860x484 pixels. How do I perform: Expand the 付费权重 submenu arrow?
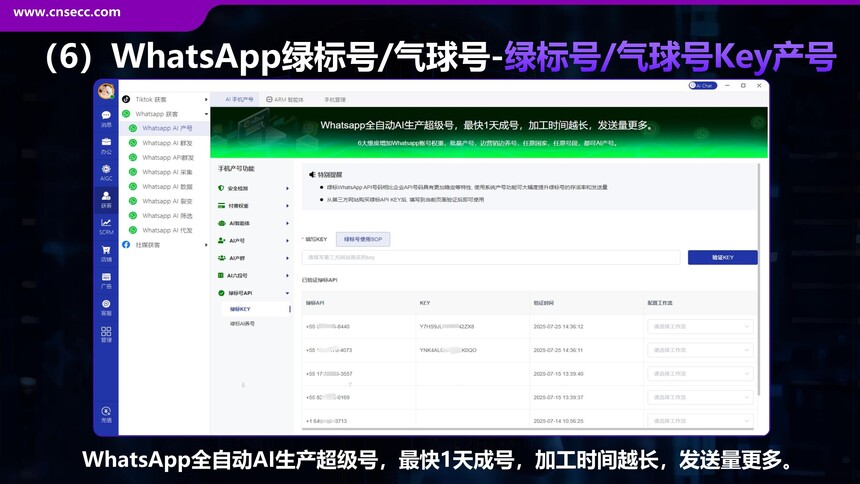(287, 206)
